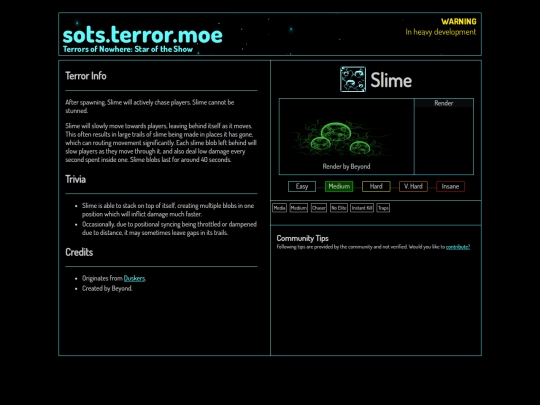The height and width of the screenshot is (405, 540).
Task: Click the Chaser tag
Action: tap(319, 208)
